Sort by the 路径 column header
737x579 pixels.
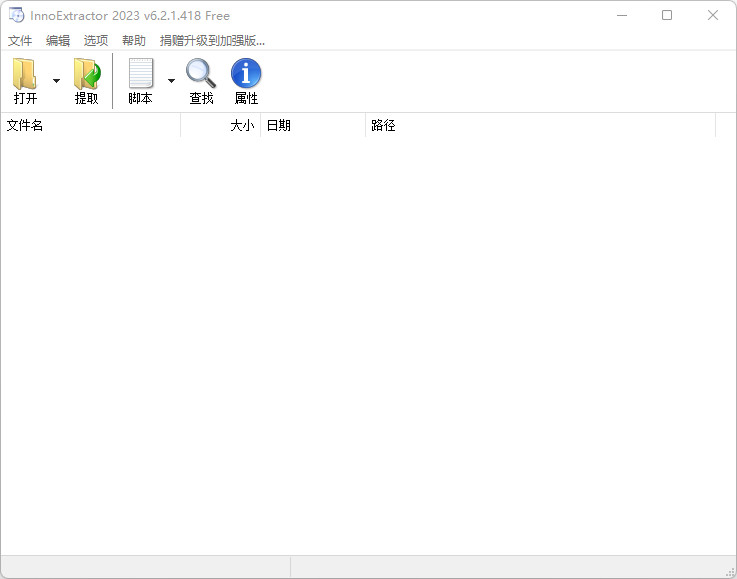[541, 125]
